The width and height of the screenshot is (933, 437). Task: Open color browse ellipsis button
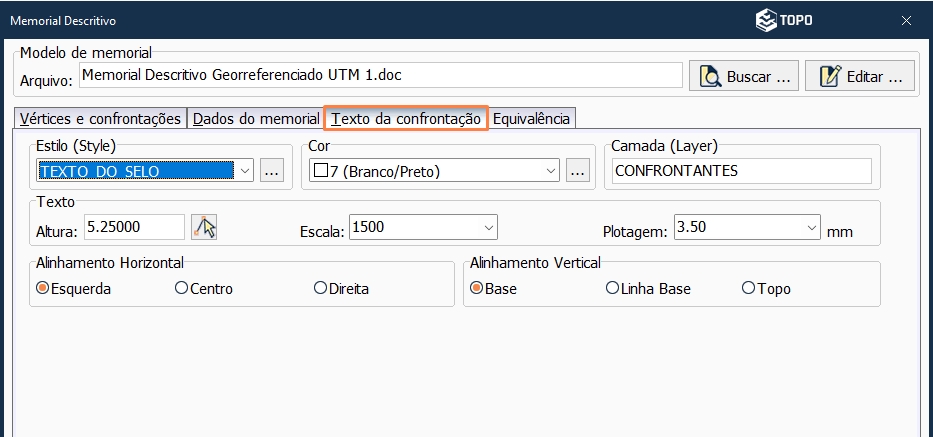click(x=577, y=171)
